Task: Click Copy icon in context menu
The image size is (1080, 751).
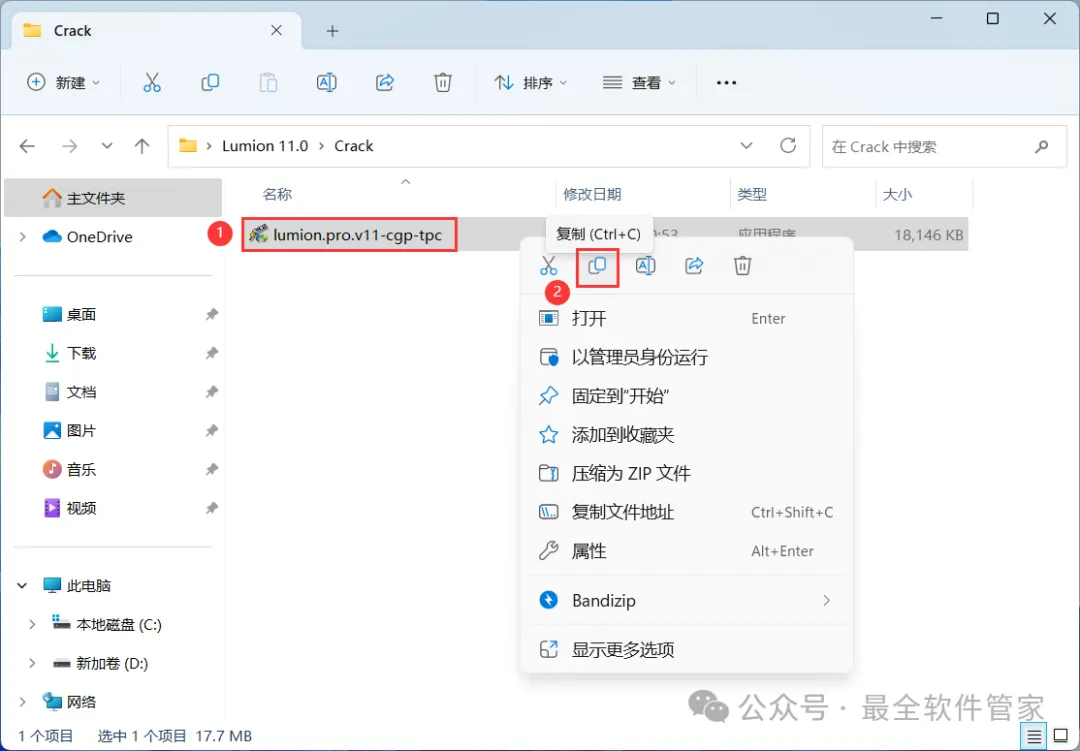Action: 597,265
